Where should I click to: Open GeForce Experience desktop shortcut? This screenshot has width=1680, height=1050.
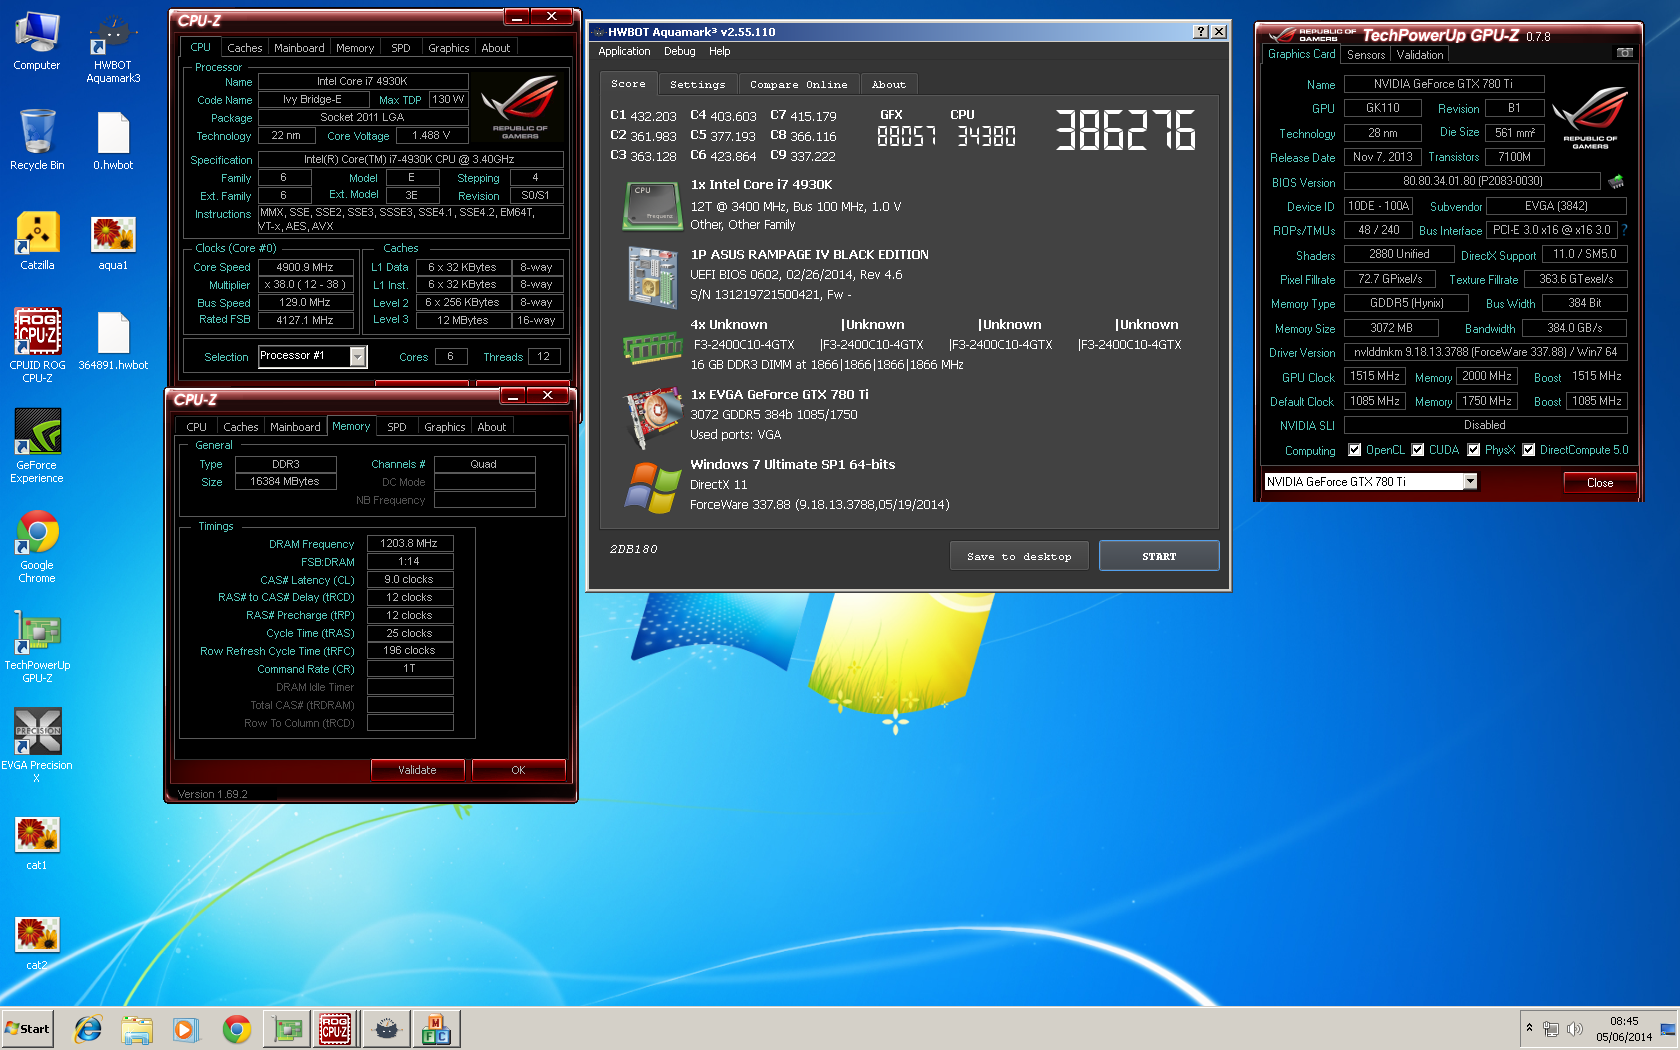(37, 445)
